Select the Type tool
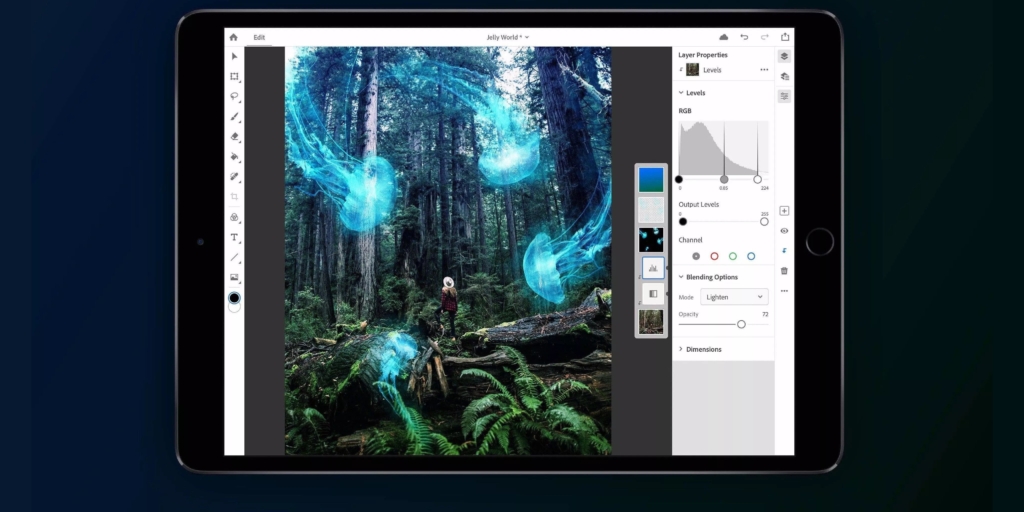1024x512 pixels. 234,237
